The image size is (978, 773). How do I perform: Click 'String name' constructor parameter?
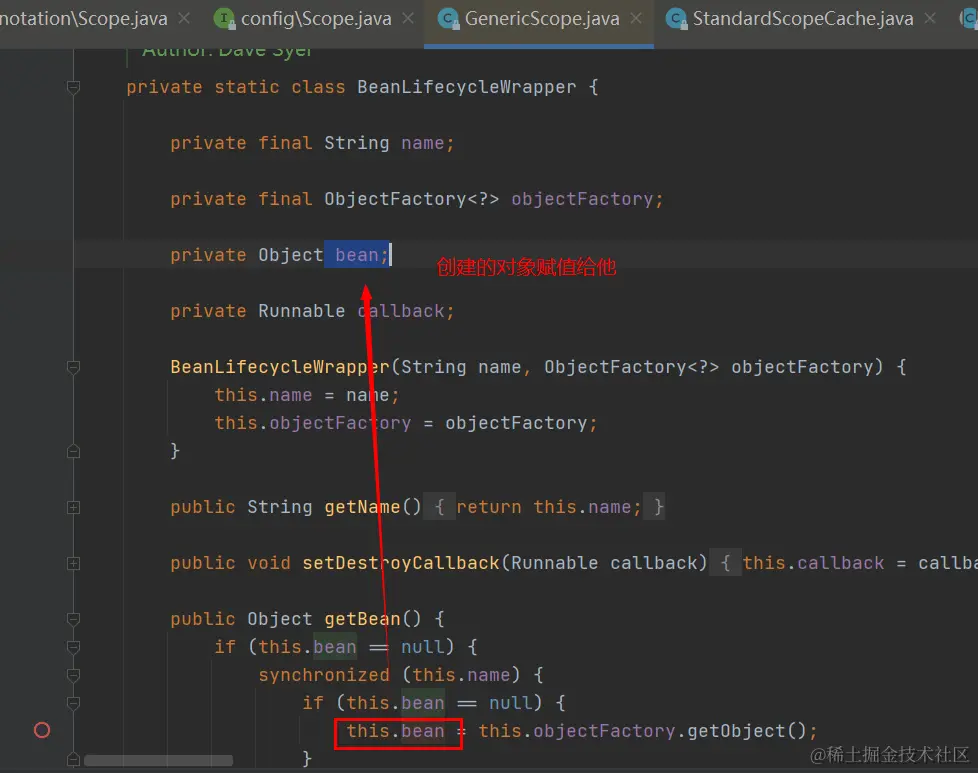[x=460, y=367]
